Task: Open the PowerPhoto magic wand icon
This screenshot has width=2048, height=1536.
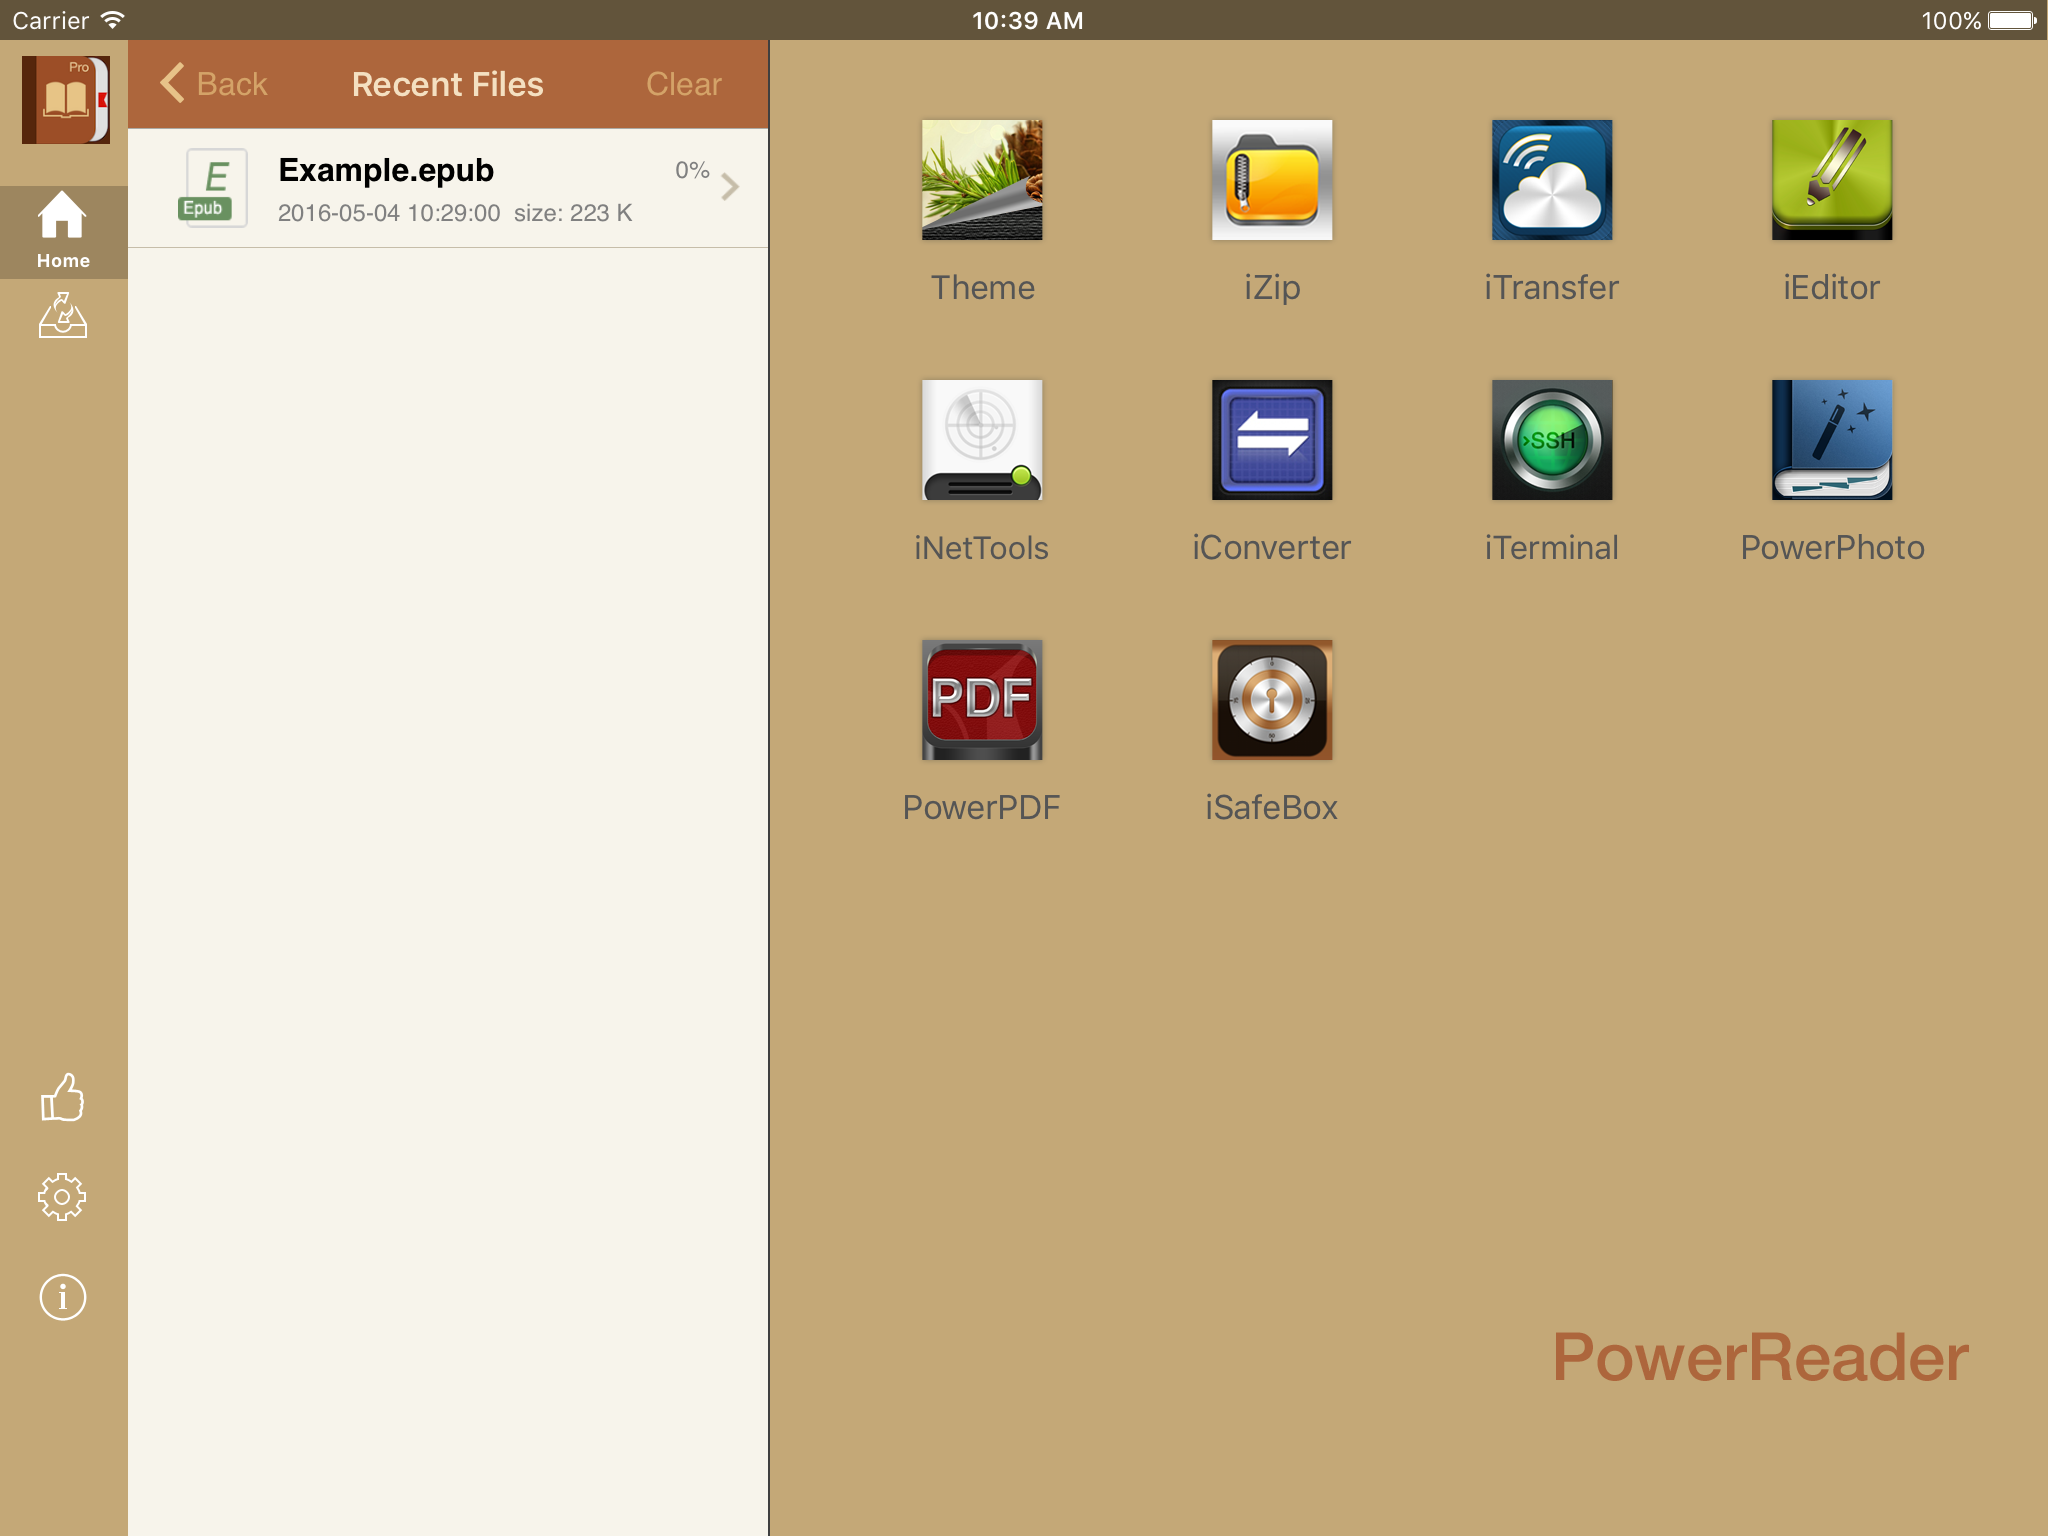Action: (x=1831, y=440)
